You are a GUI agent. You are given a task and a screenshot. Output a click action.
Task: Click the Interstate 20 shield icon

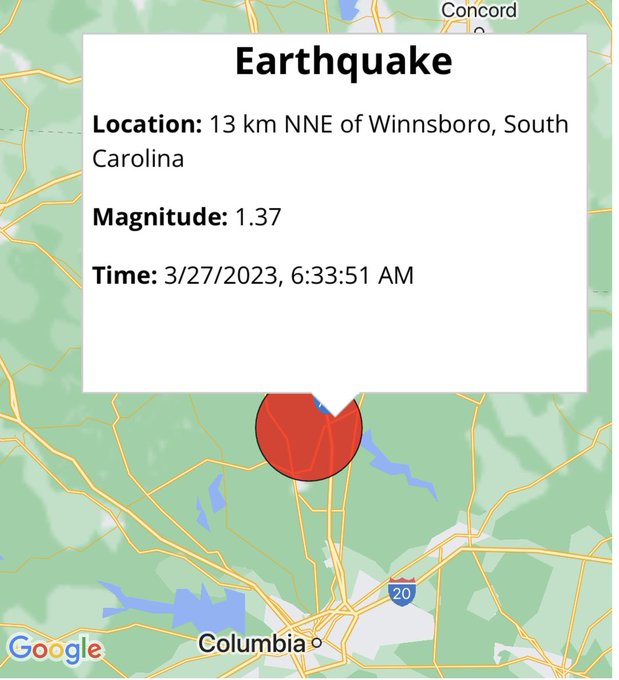(402, 592)
